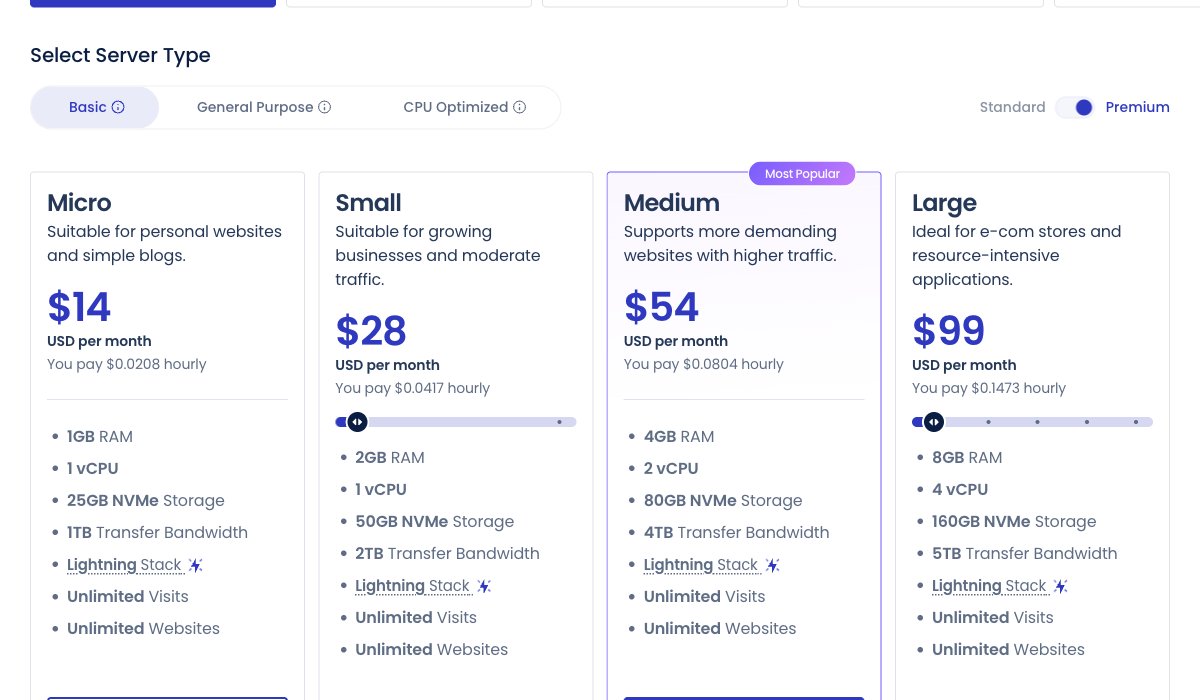Click "4 vCPU" in Large card
The height and width of the screenshot is (700, 1200).
click(960, 490)
